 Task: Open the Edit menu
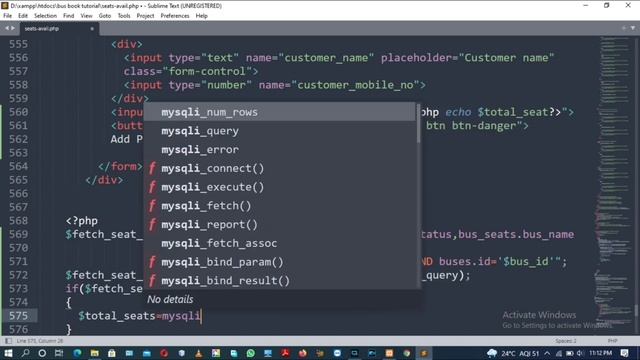[x=23, y=16]
